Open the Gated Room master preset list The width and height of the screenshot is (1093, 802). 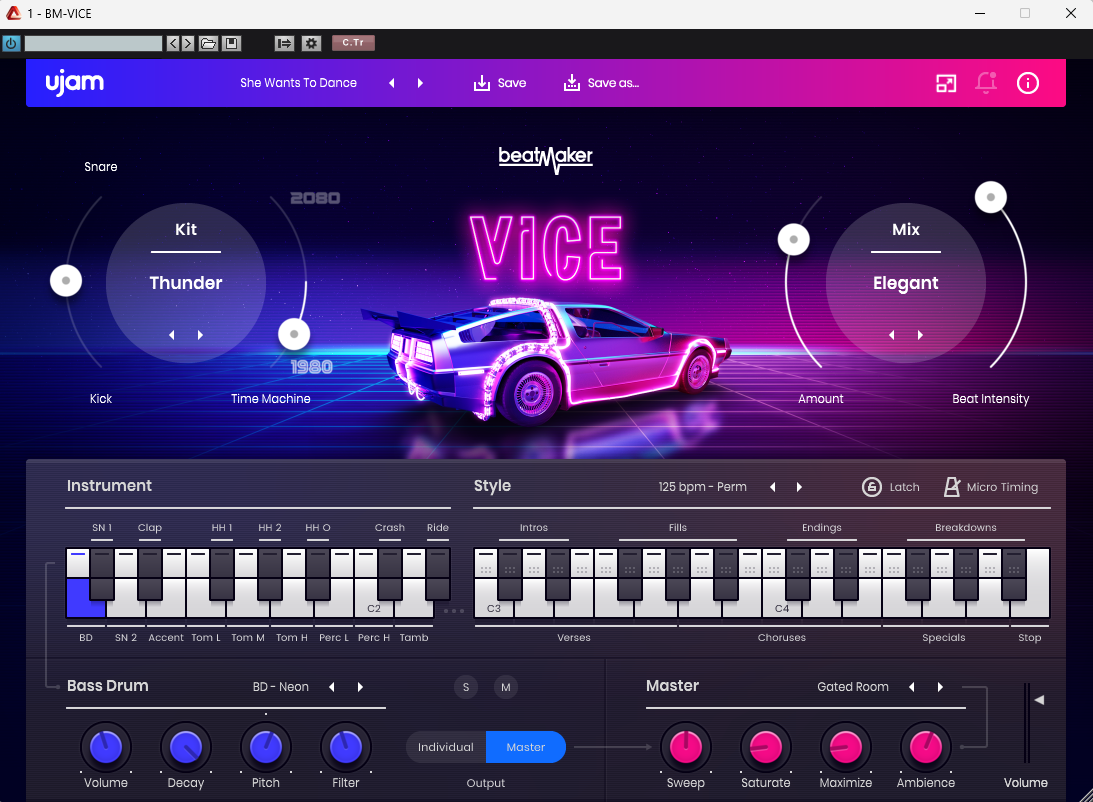853,687
